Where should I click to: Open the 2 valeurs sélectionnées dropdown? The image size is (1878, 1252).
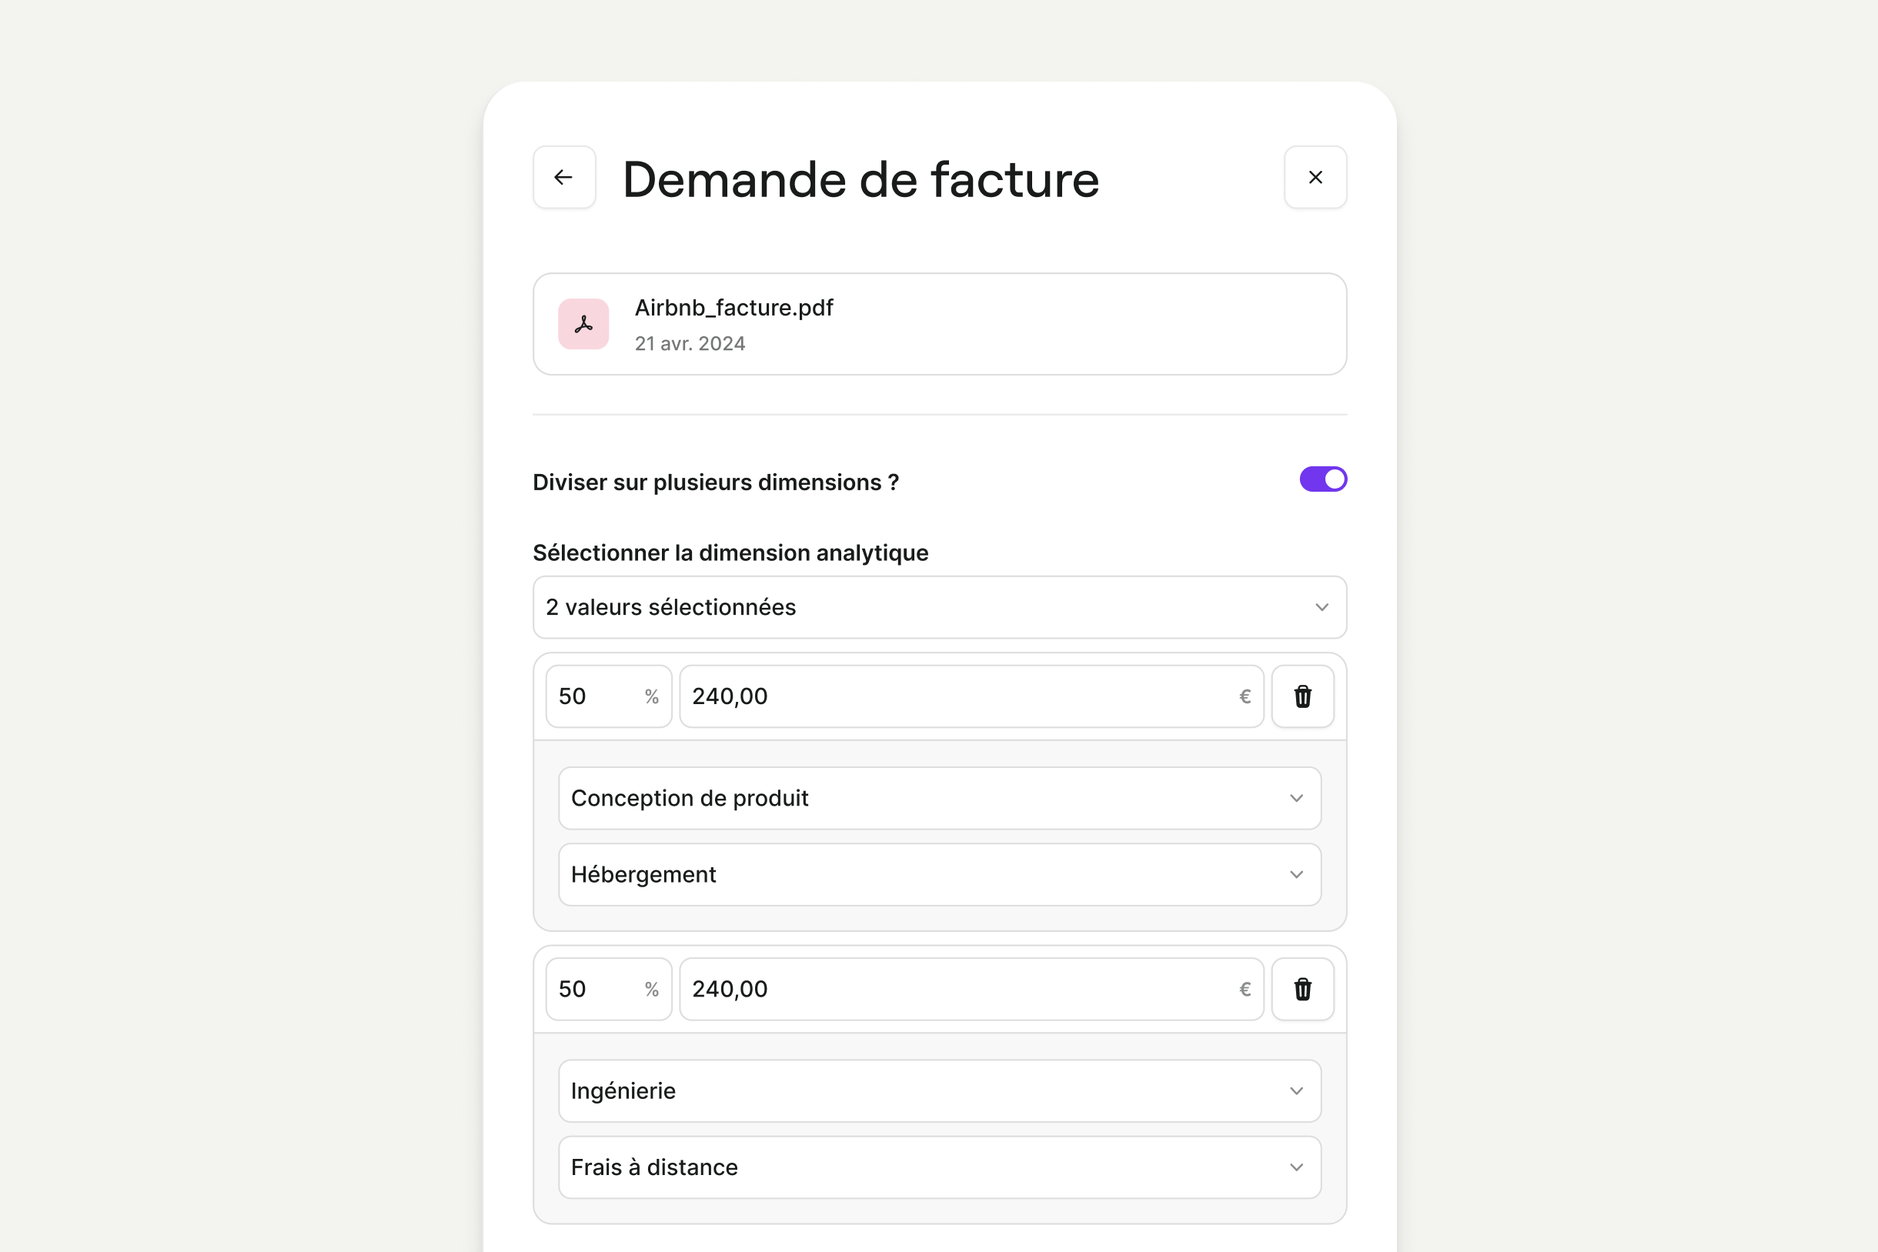click(938, 607)
